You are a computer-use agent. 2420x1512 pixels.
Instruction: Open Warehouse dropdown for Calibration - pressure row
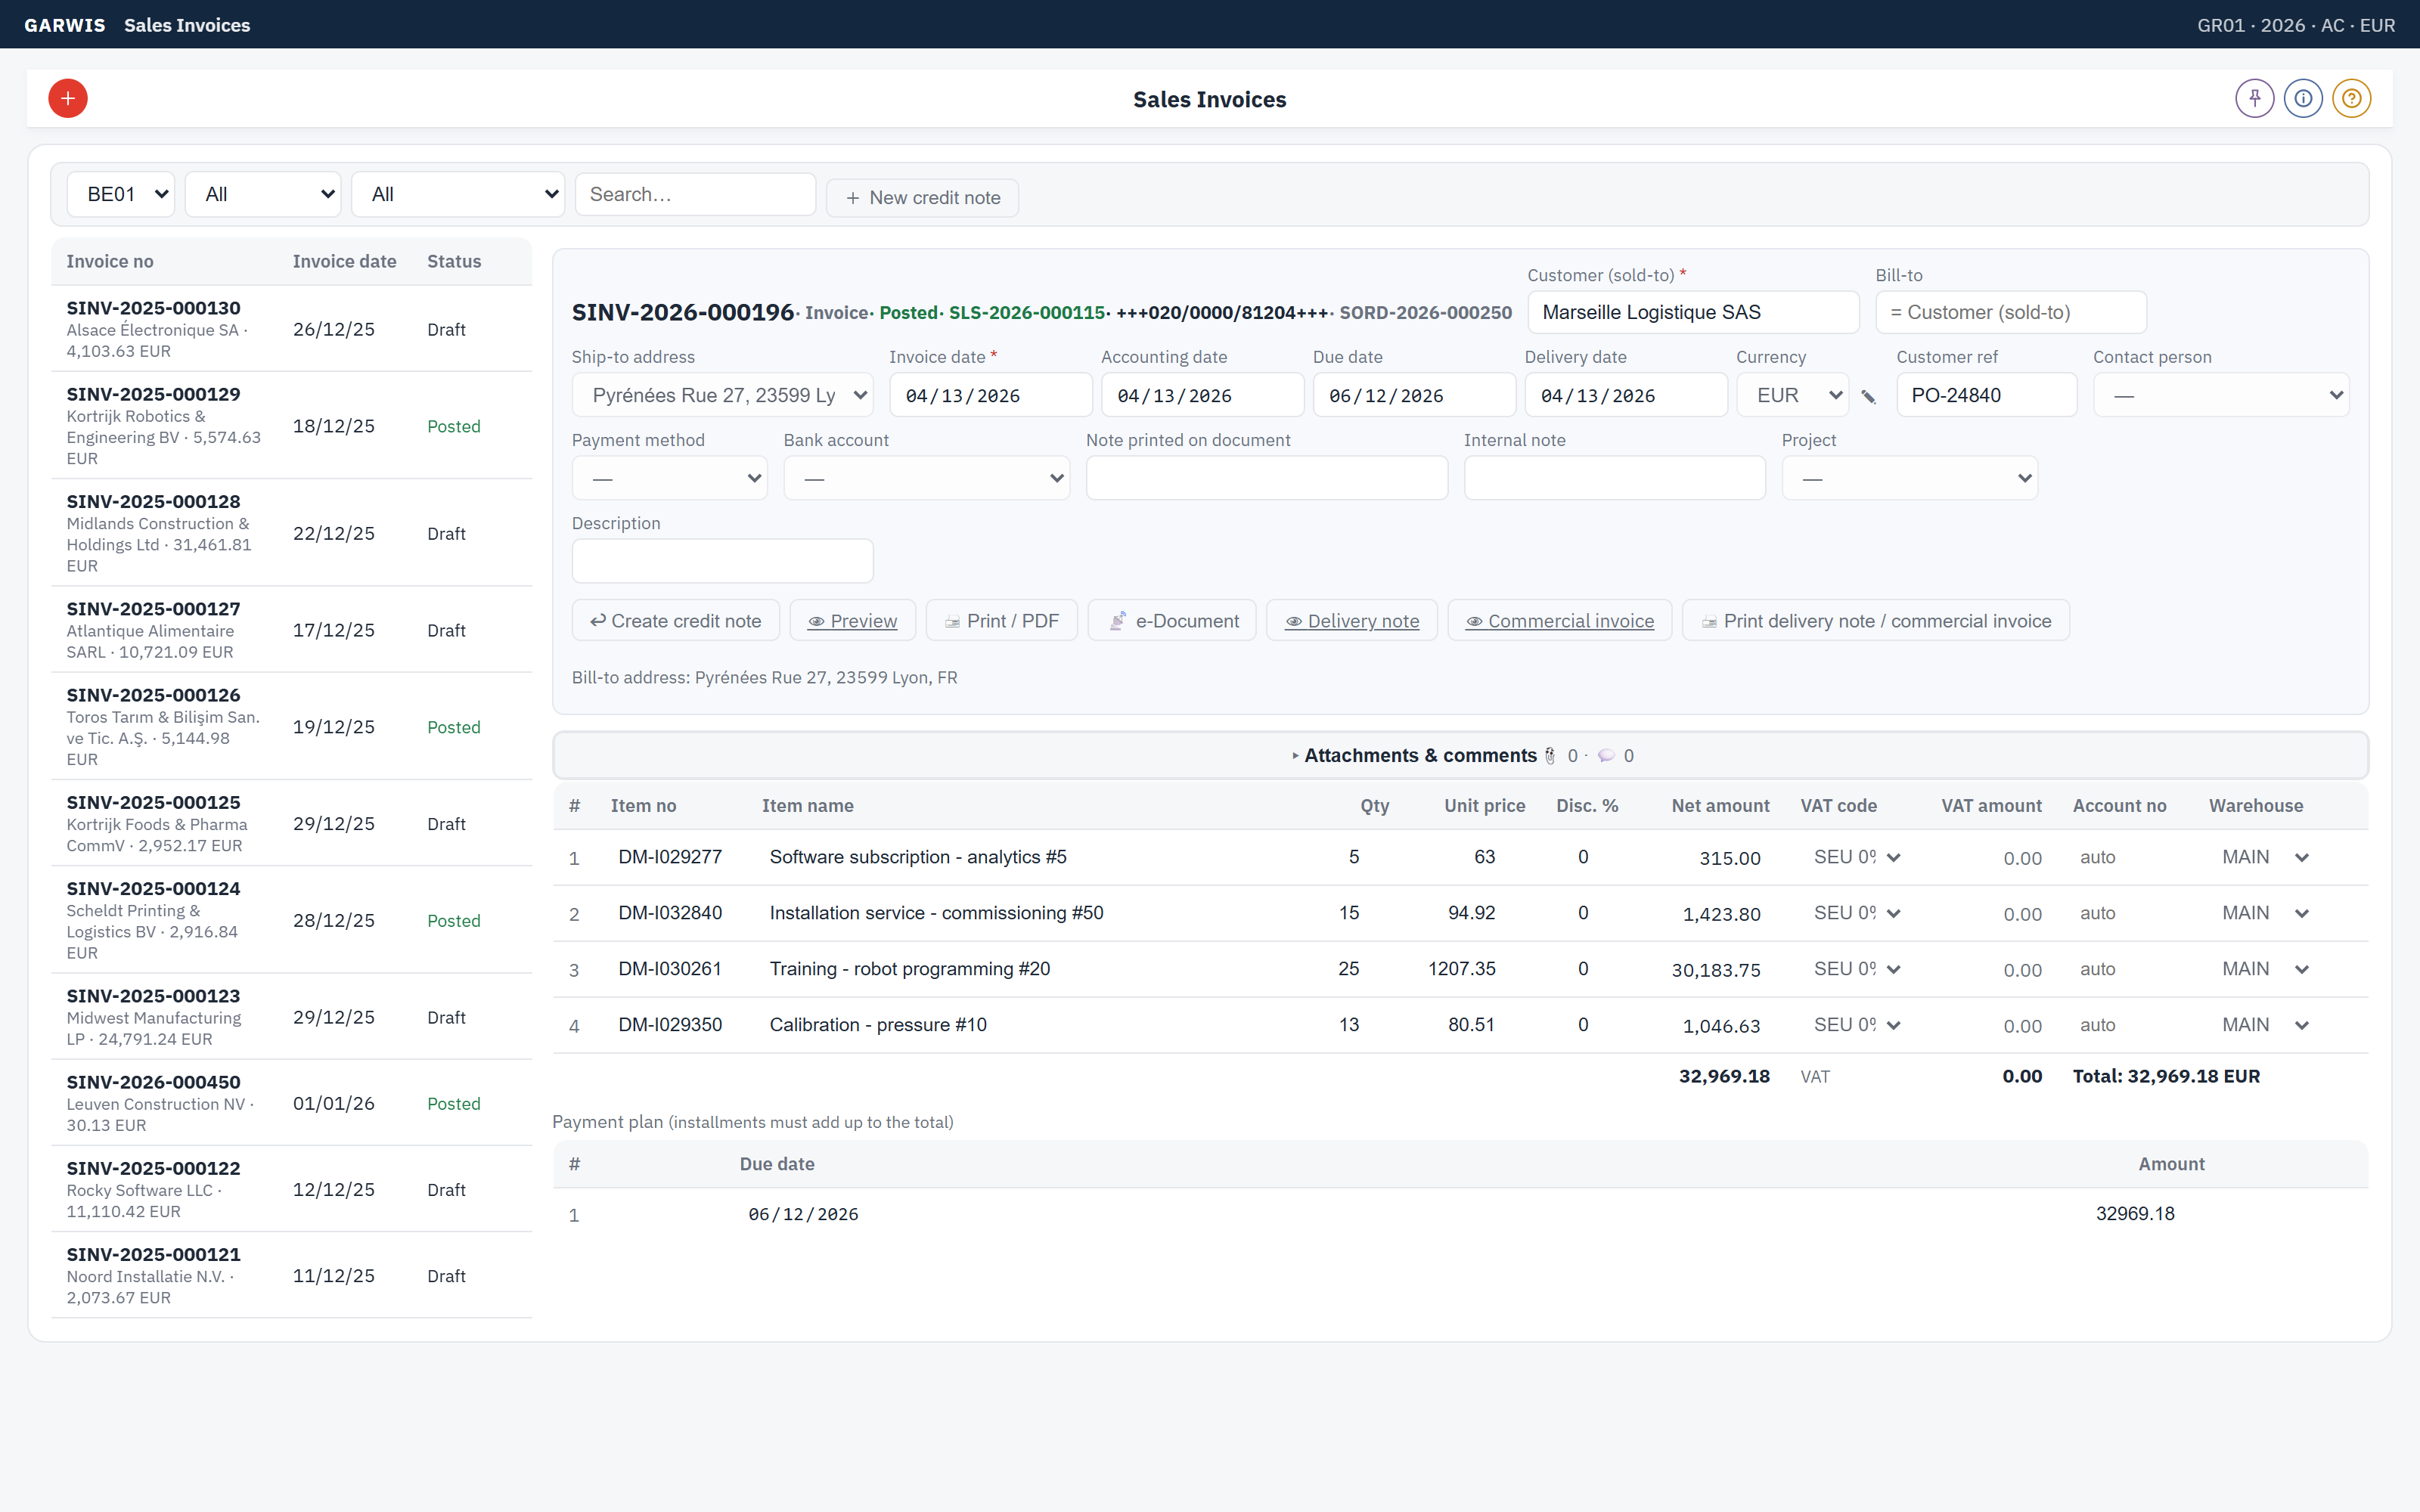[2266, 1025]
